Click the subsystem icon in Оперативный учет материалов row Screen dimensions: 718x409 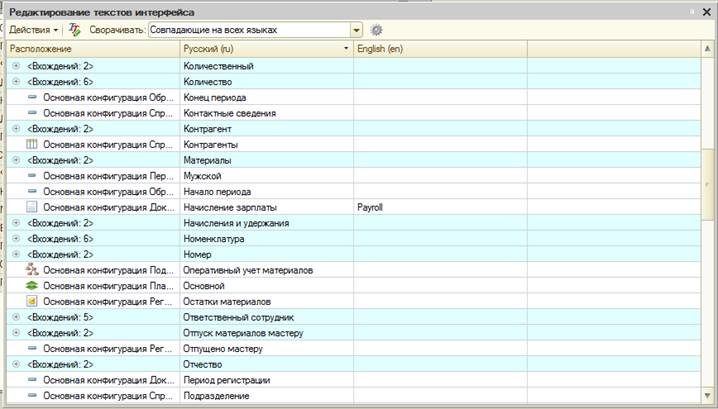coord(32,269)
